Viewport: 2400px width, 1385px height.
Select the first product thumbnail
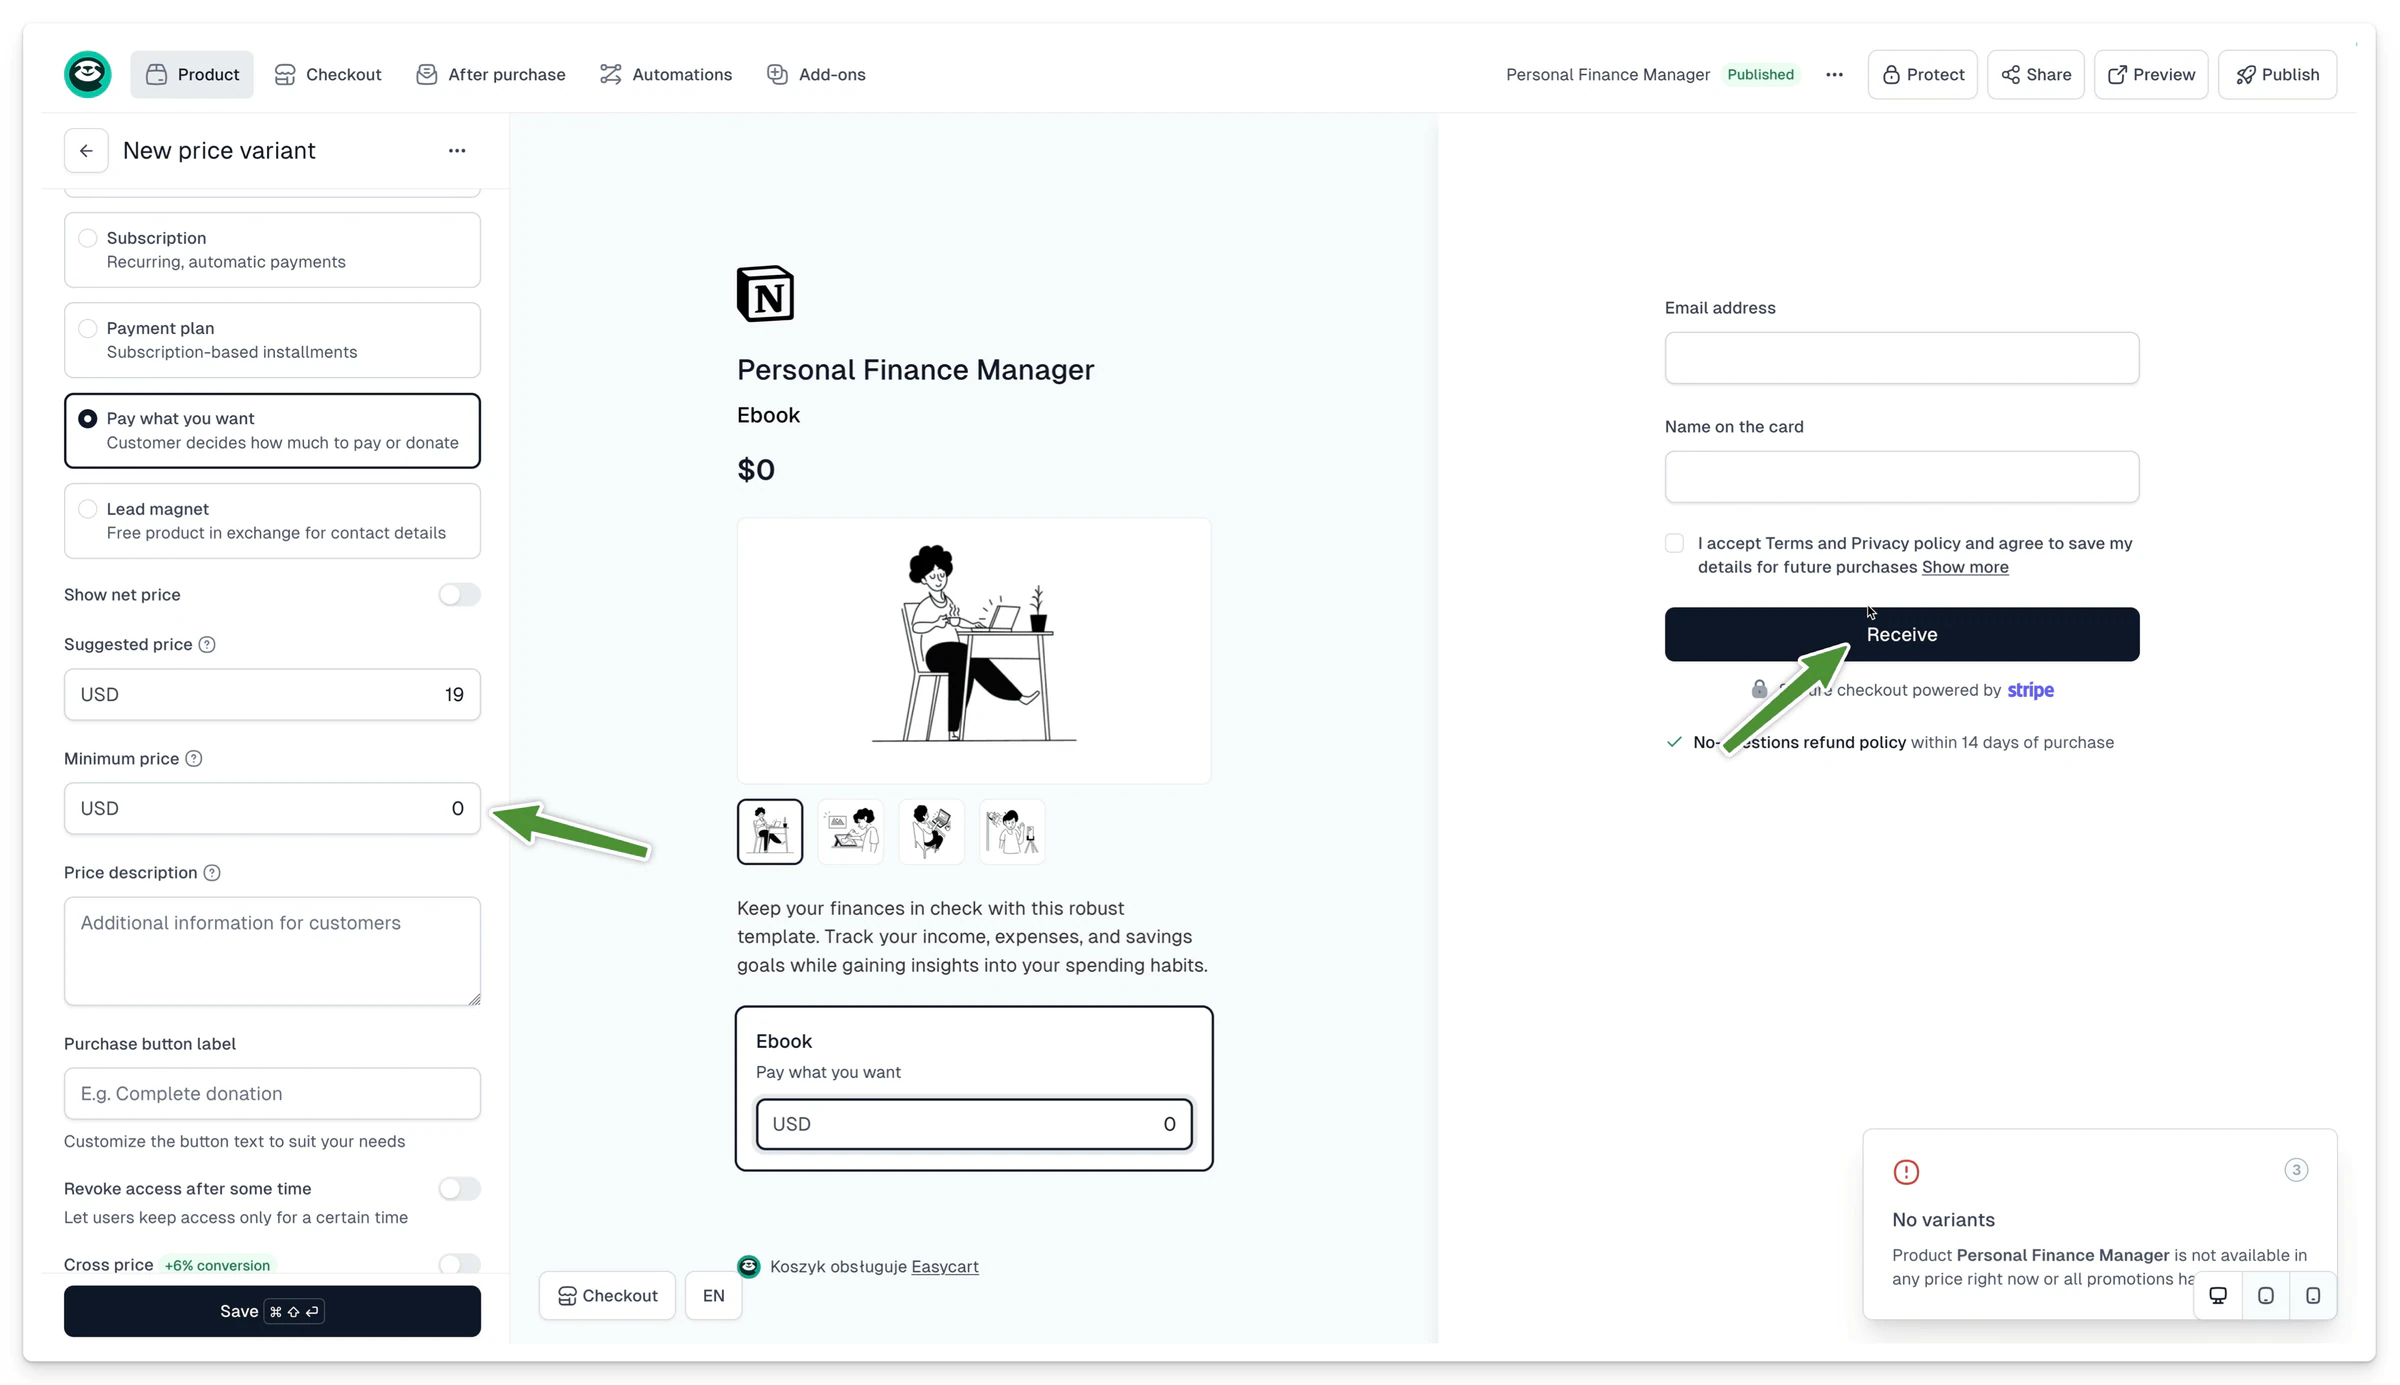(770, 832)
